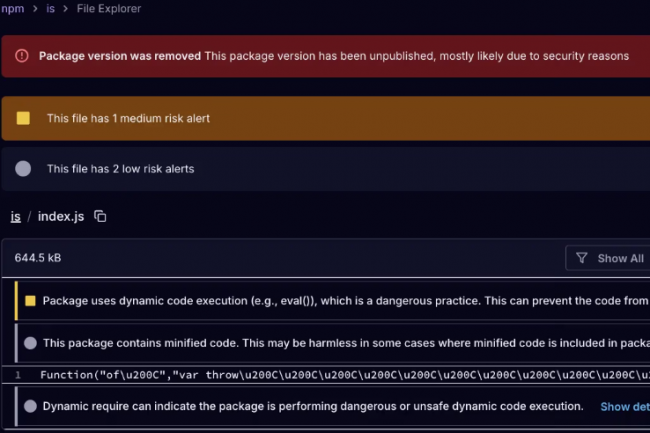This screenshot has height=433, width=650.
Task: Click line number 1 in code view
Action: pos(17,375)
